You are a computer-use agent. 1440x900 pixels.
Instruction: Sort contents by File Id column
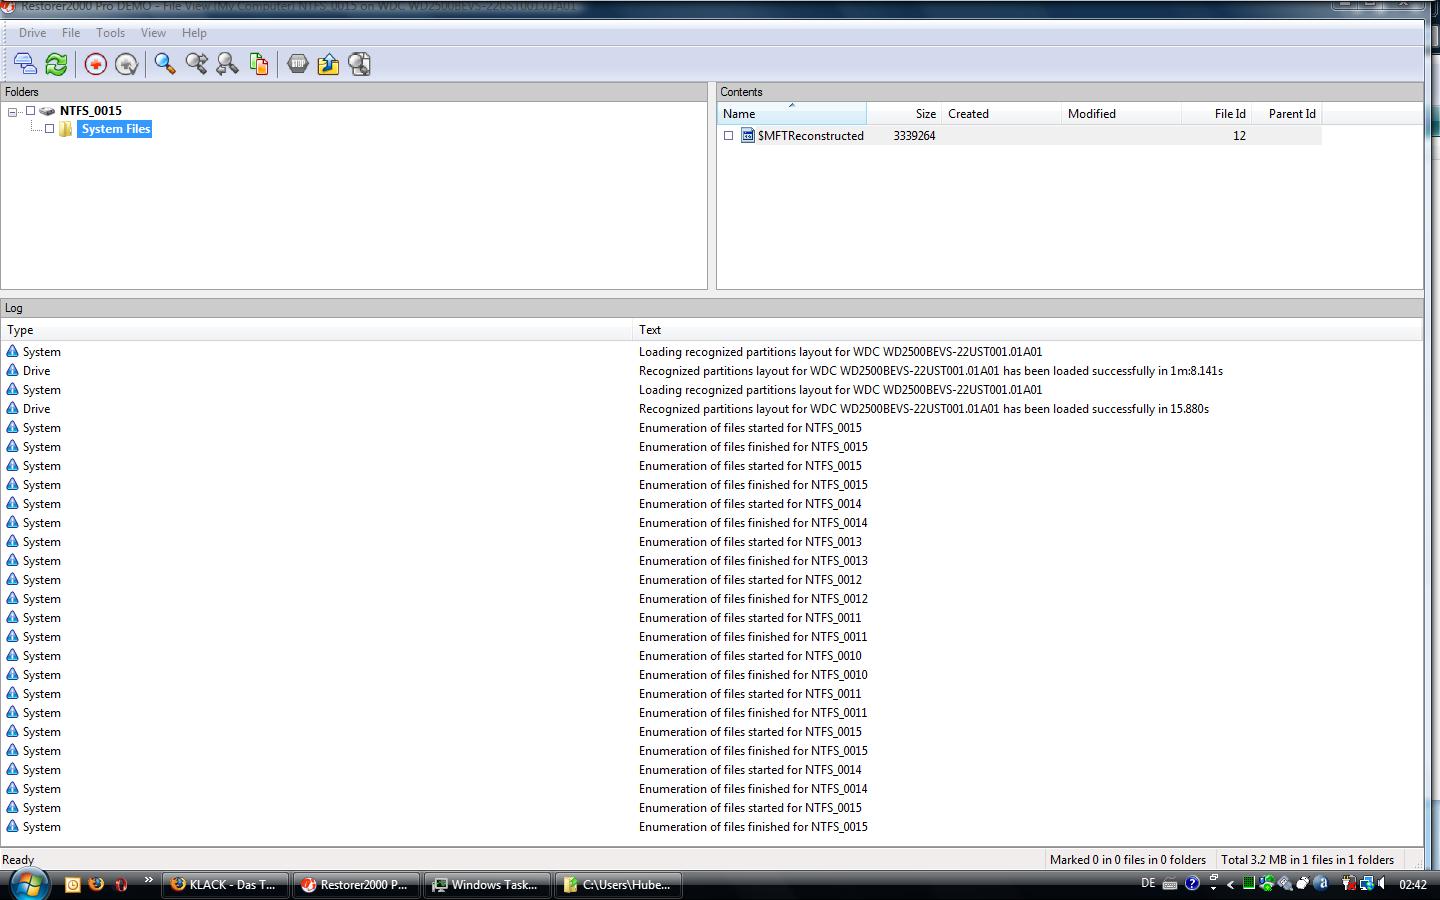click(1216, 114)
